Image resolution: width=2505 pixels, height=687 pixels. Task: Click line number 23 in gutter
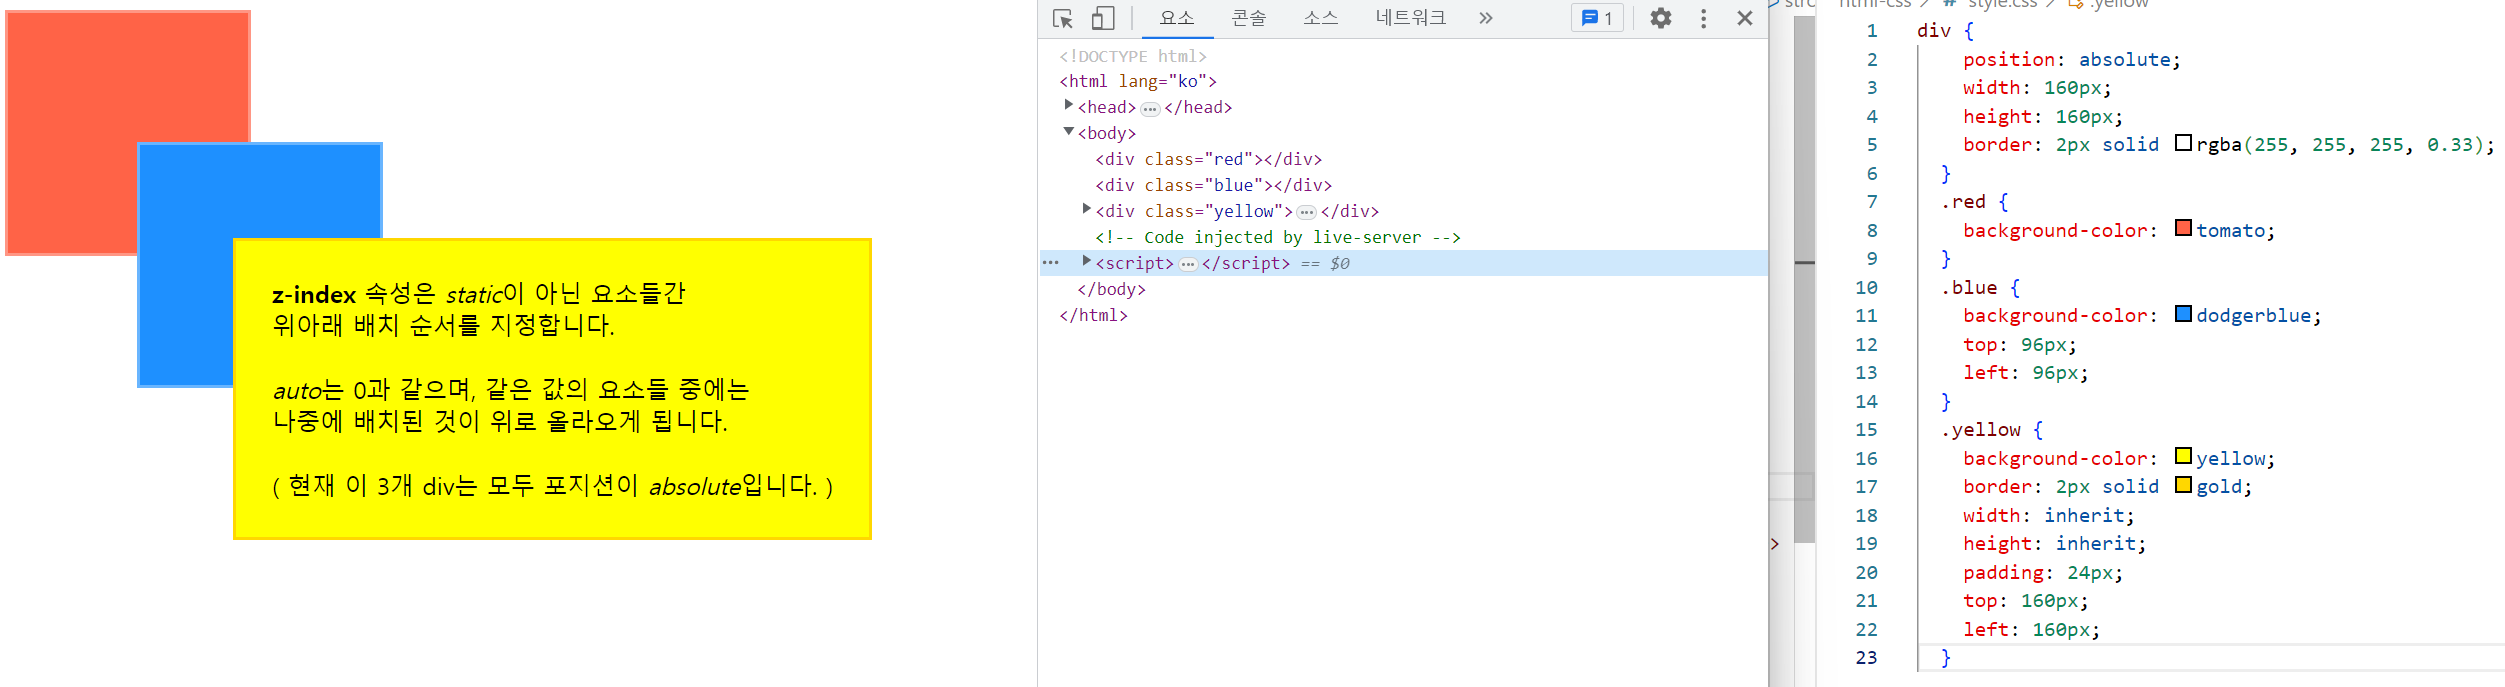[1866, 658]
